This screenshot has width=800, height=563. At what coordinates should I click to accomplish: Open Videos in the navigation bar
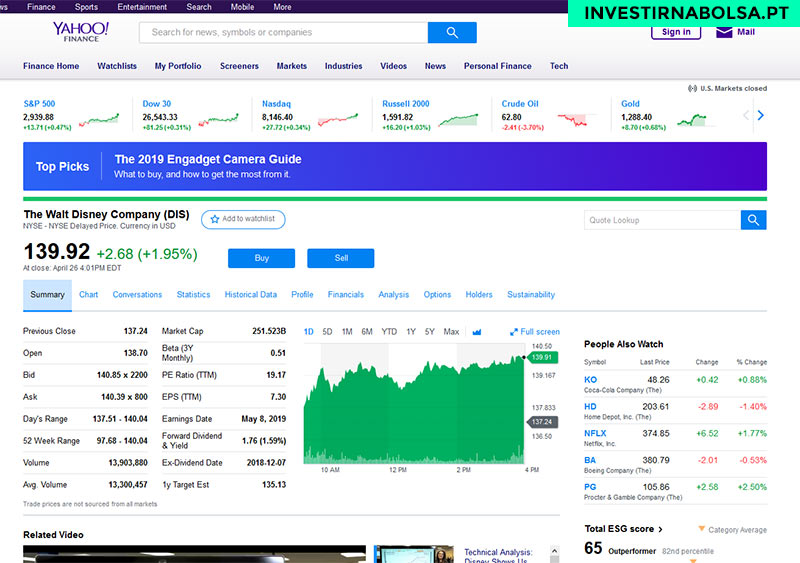pos(393,66)
